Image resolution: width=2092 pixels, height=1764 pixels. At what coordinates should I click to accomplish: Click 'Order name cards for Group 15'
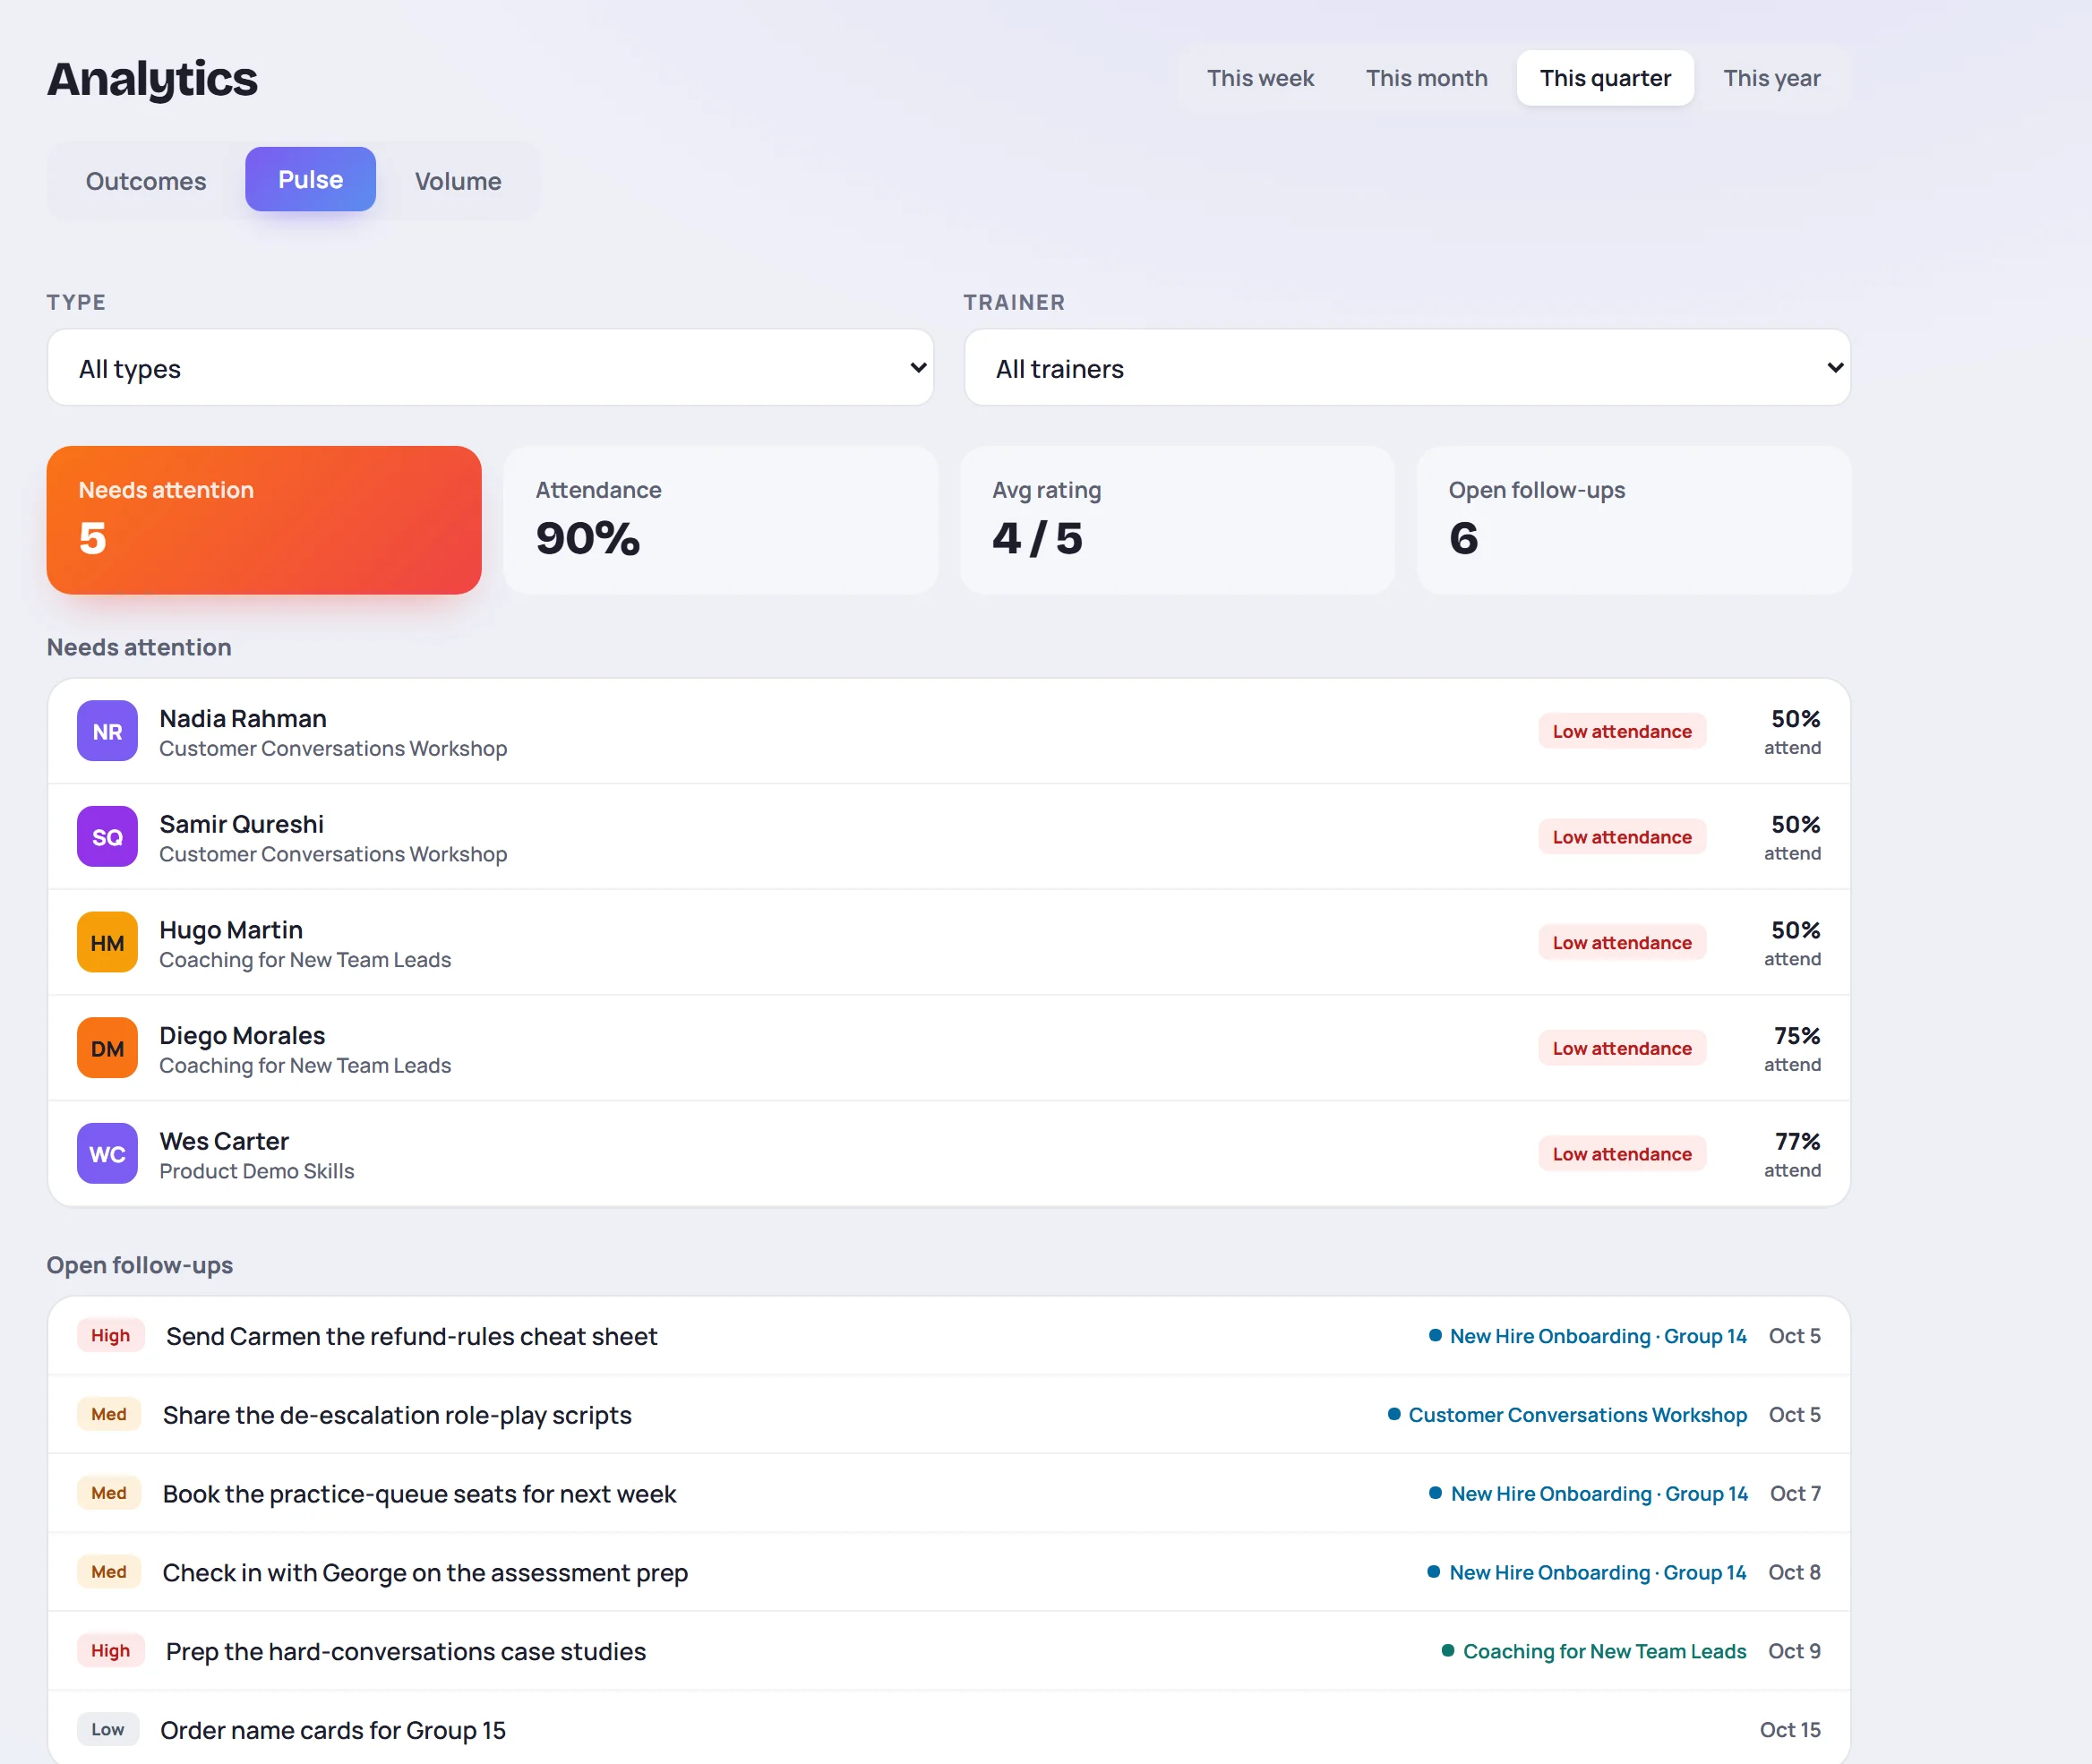pos(333,1730)
